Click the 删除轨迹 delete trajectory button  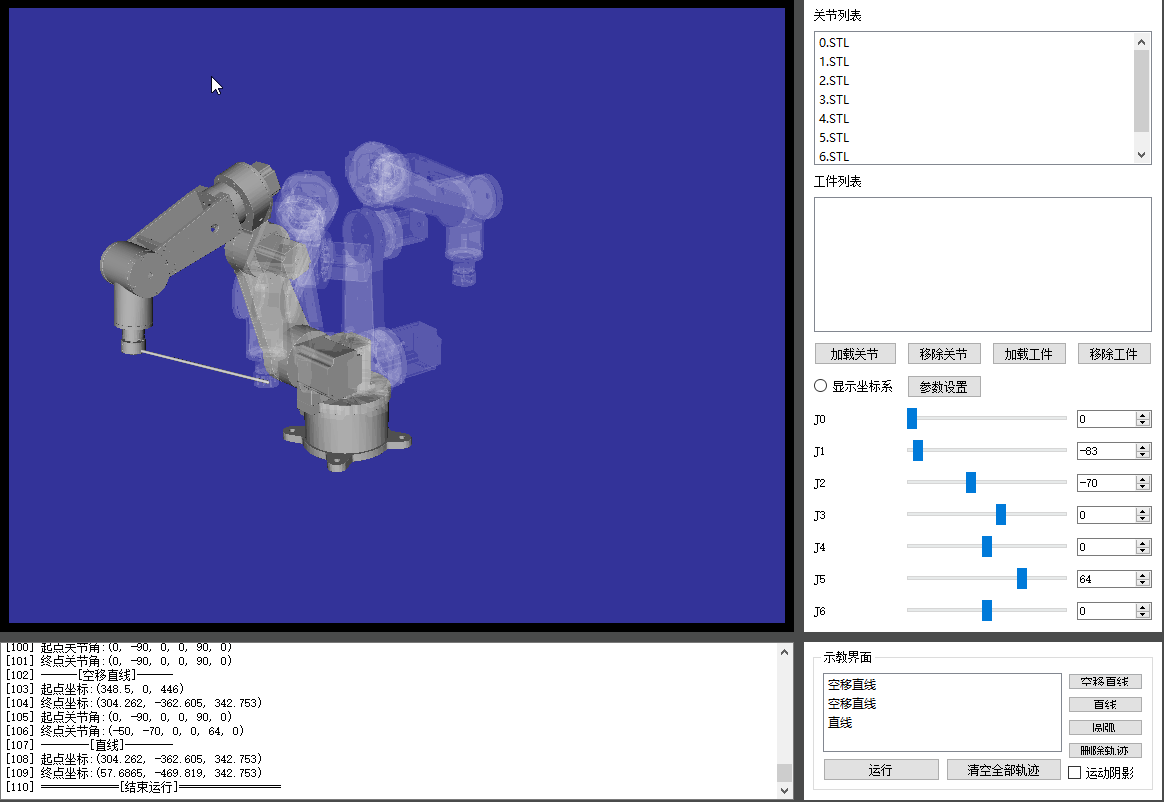[1105, 750]
